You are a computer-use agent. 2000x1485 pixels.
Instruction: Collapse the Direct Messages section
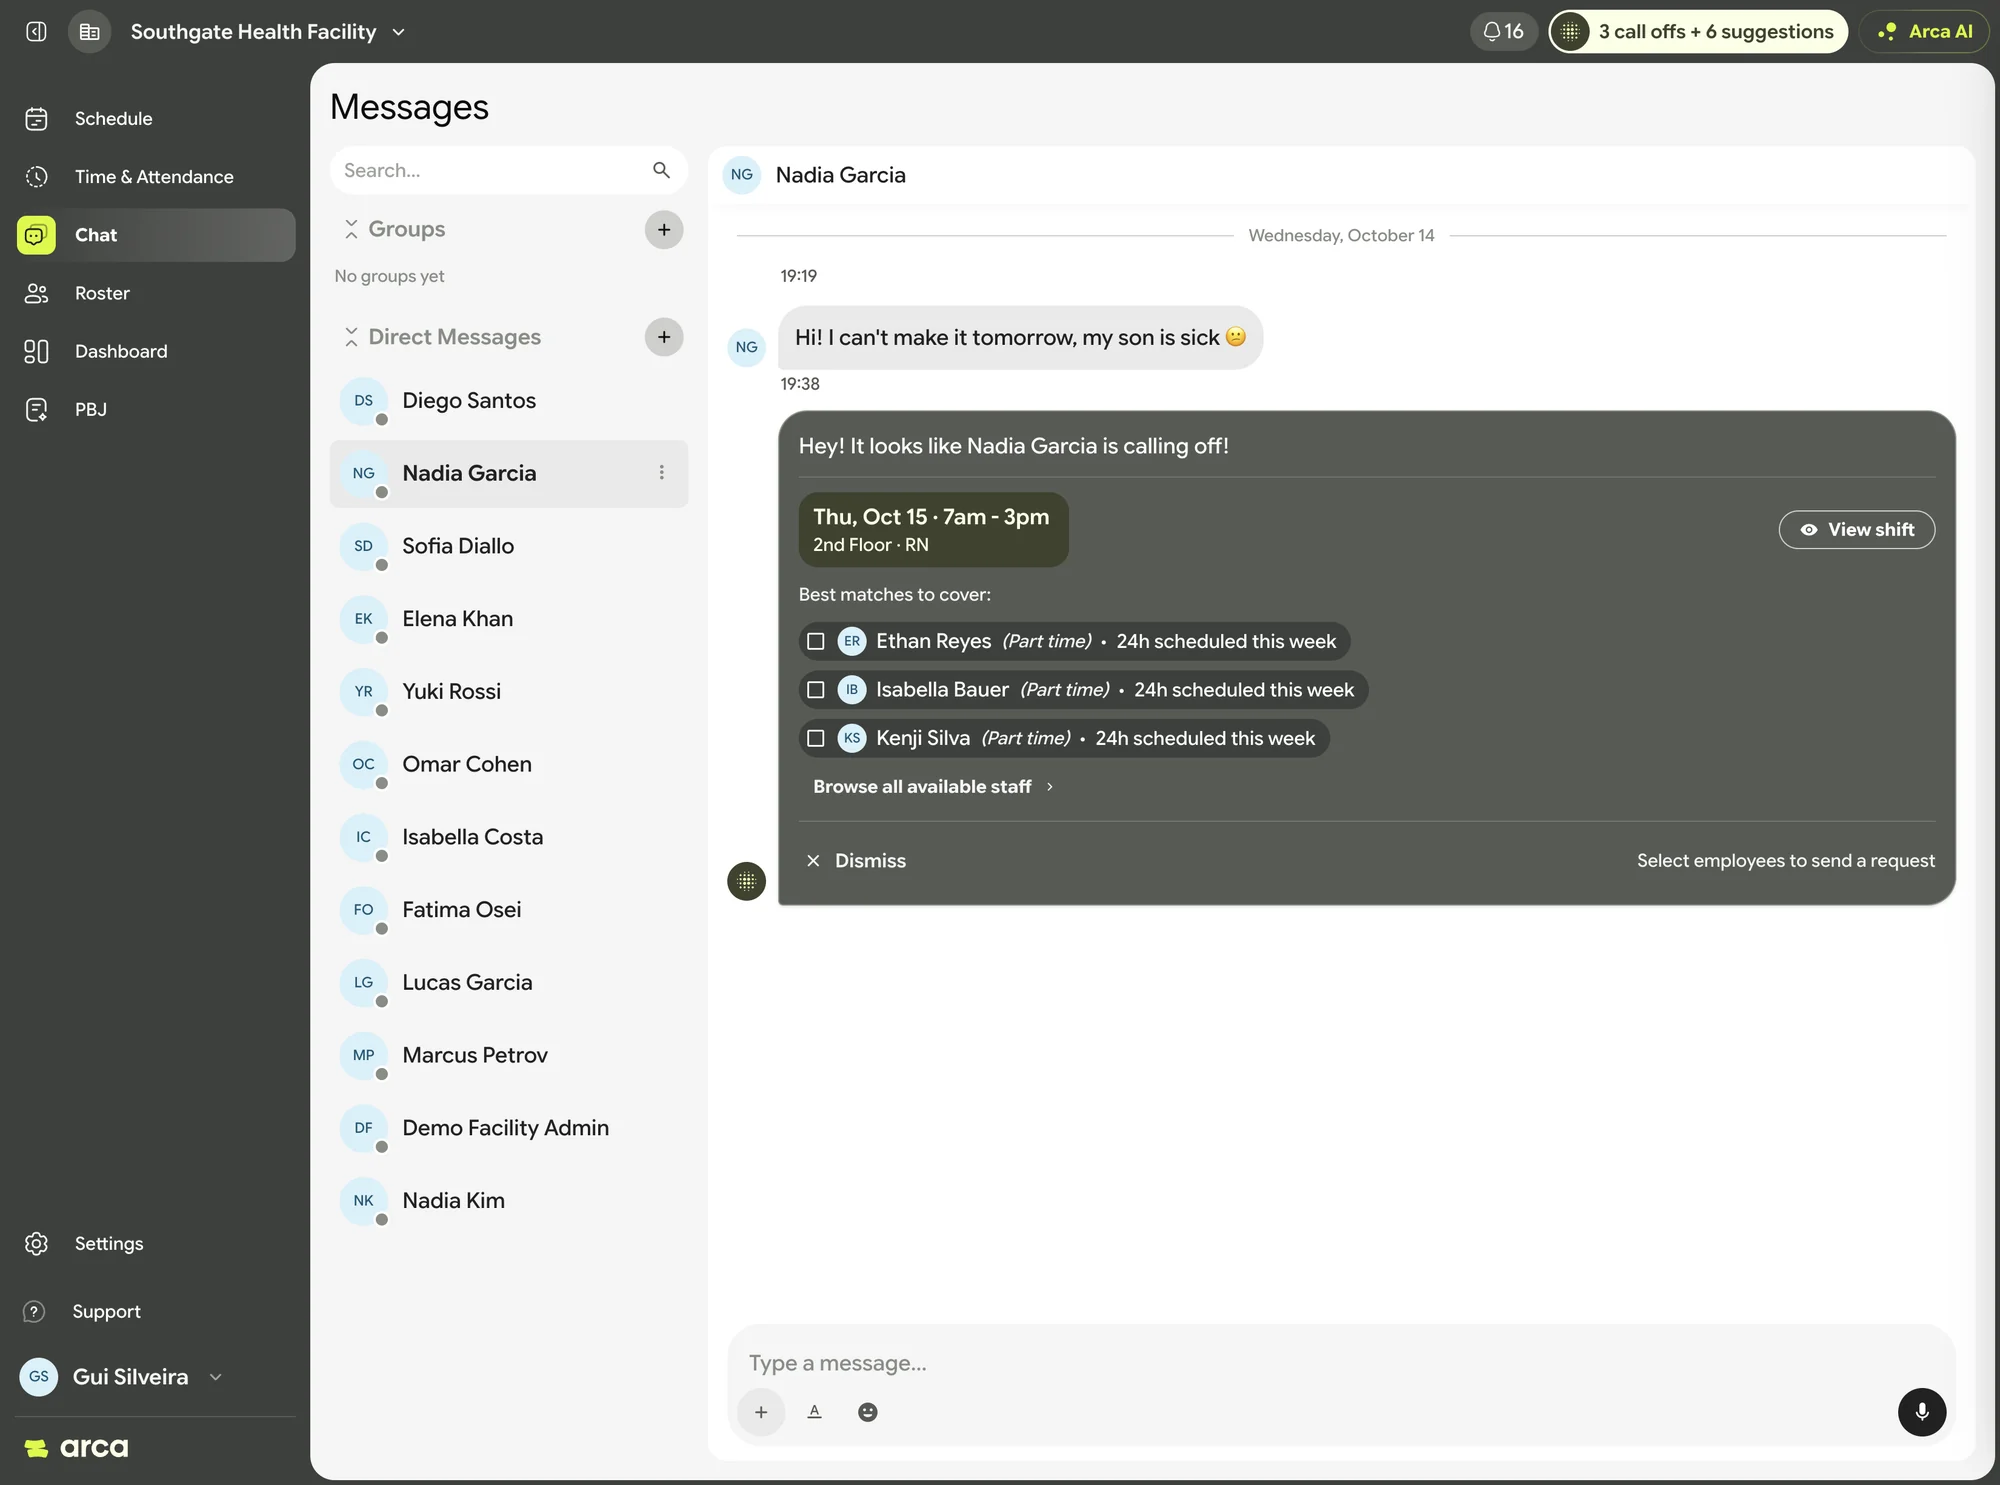tap(351, 337)
